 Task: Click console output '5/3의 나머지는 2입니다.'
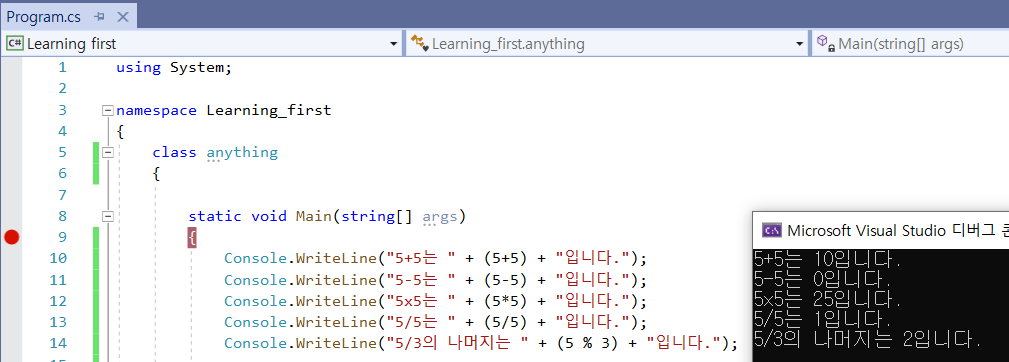[867, 339]
